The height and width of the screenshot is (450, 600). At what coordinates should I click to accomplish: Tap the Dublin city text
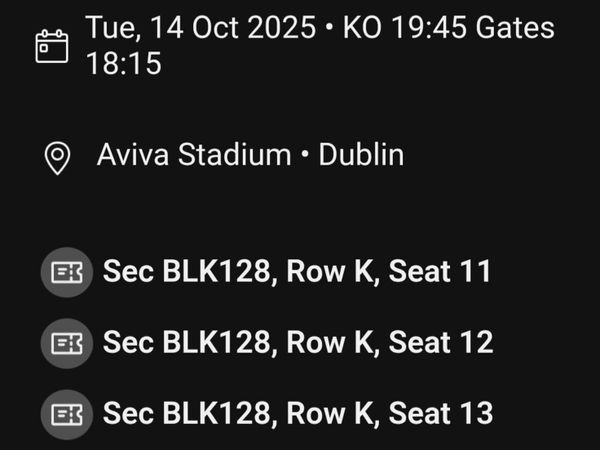coord(361,156)
